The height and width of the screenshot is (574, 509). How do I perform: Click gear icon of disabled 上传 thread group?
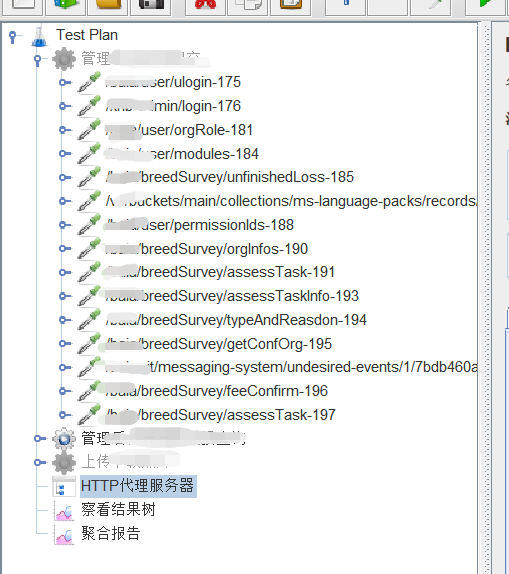coord(64,462)
